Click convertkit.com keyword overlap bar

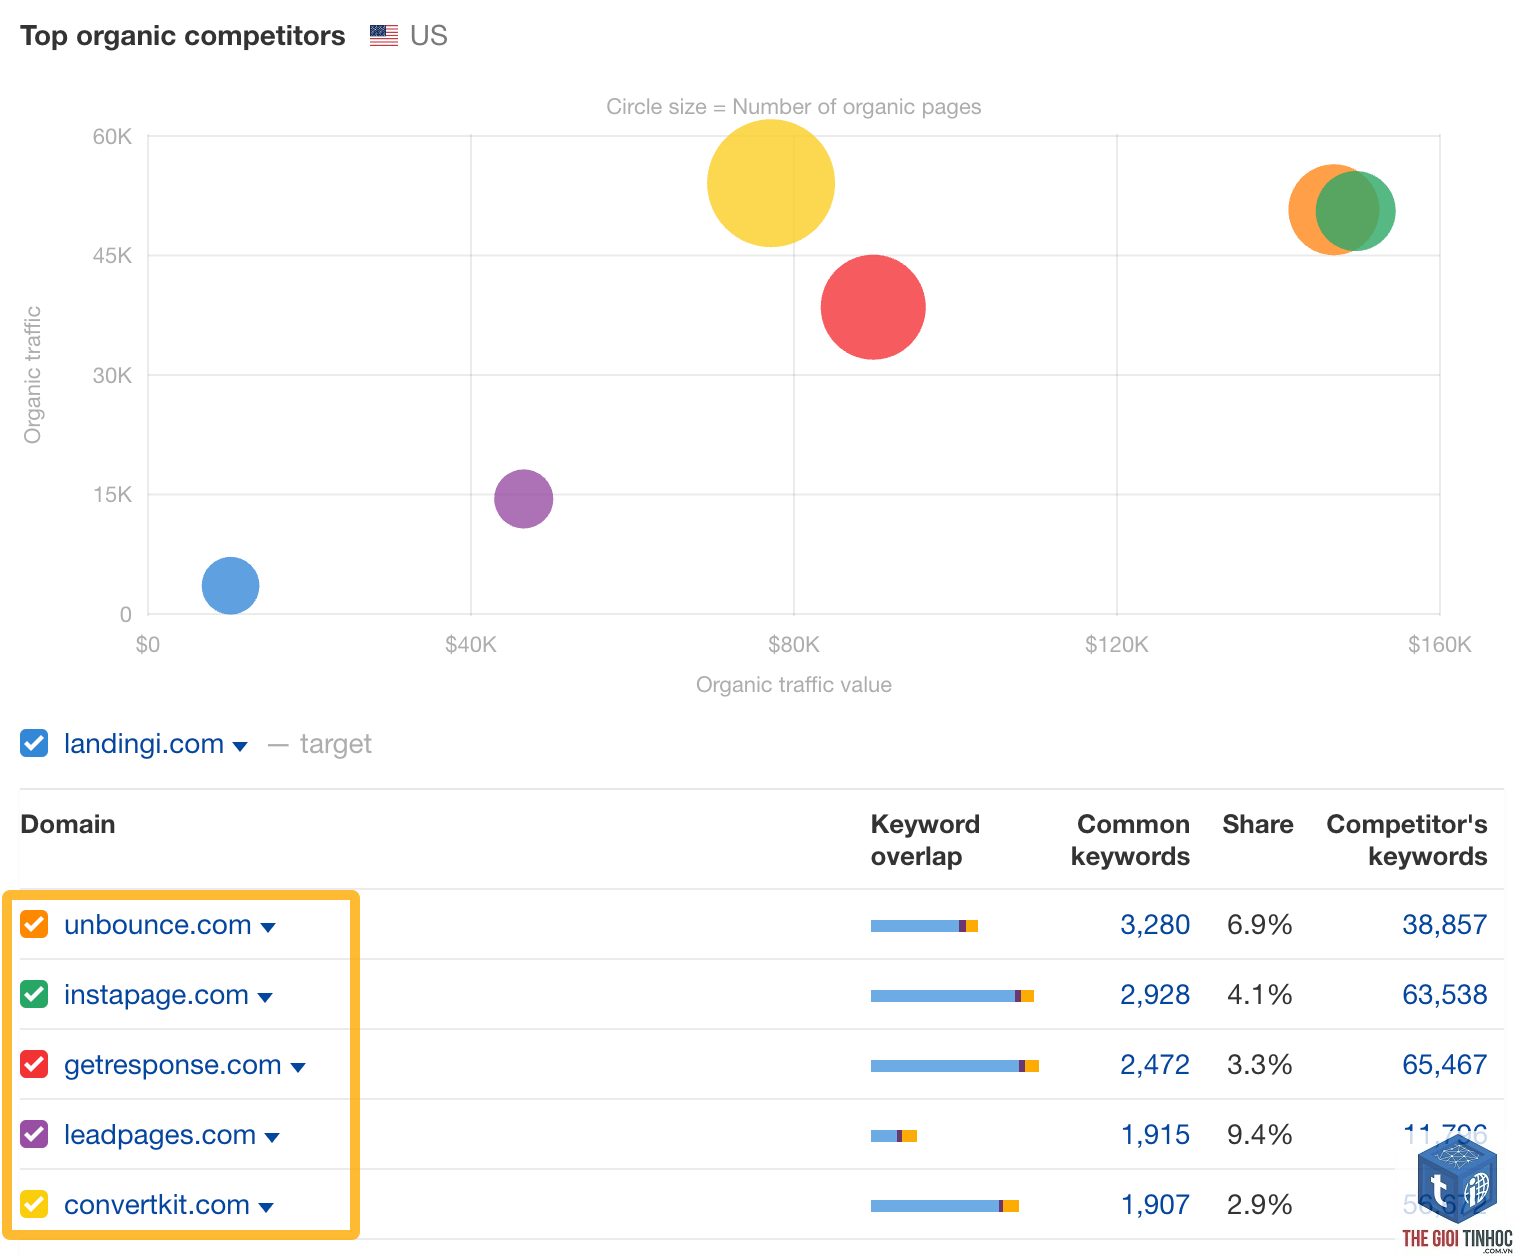coord(945,1206)
